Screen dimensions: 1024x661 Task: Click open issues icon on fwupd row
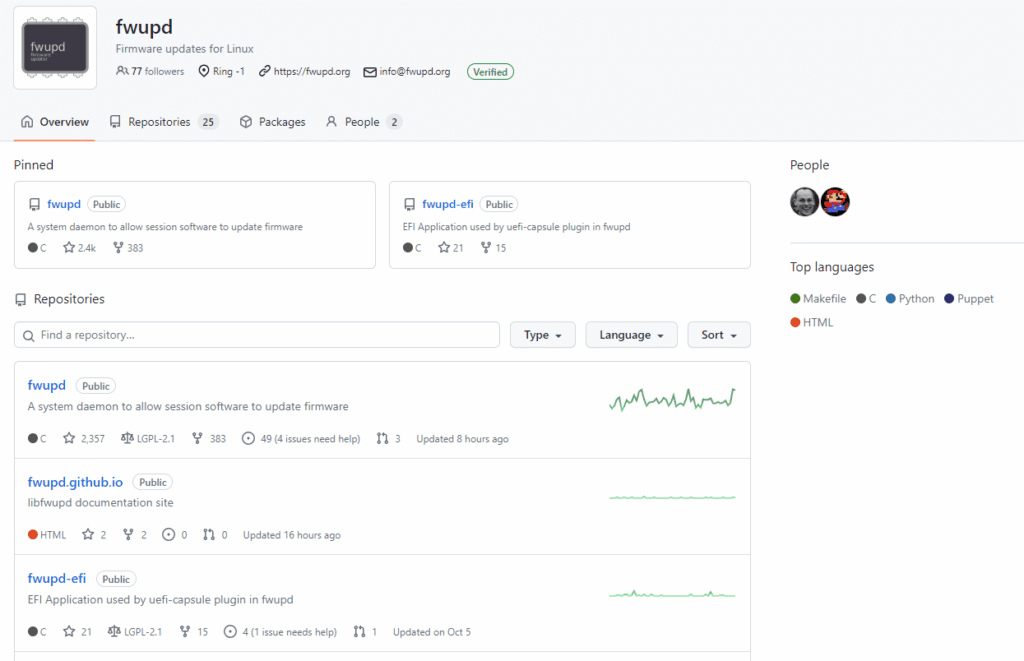[248, 438]
